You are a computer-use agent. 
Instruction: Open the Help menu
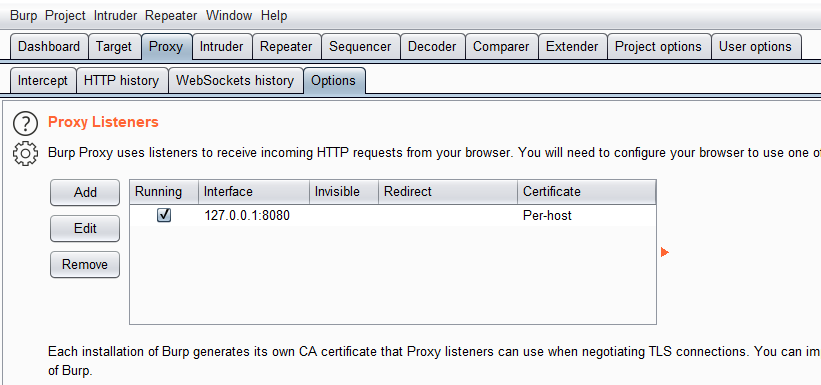[x=274, y=16]
